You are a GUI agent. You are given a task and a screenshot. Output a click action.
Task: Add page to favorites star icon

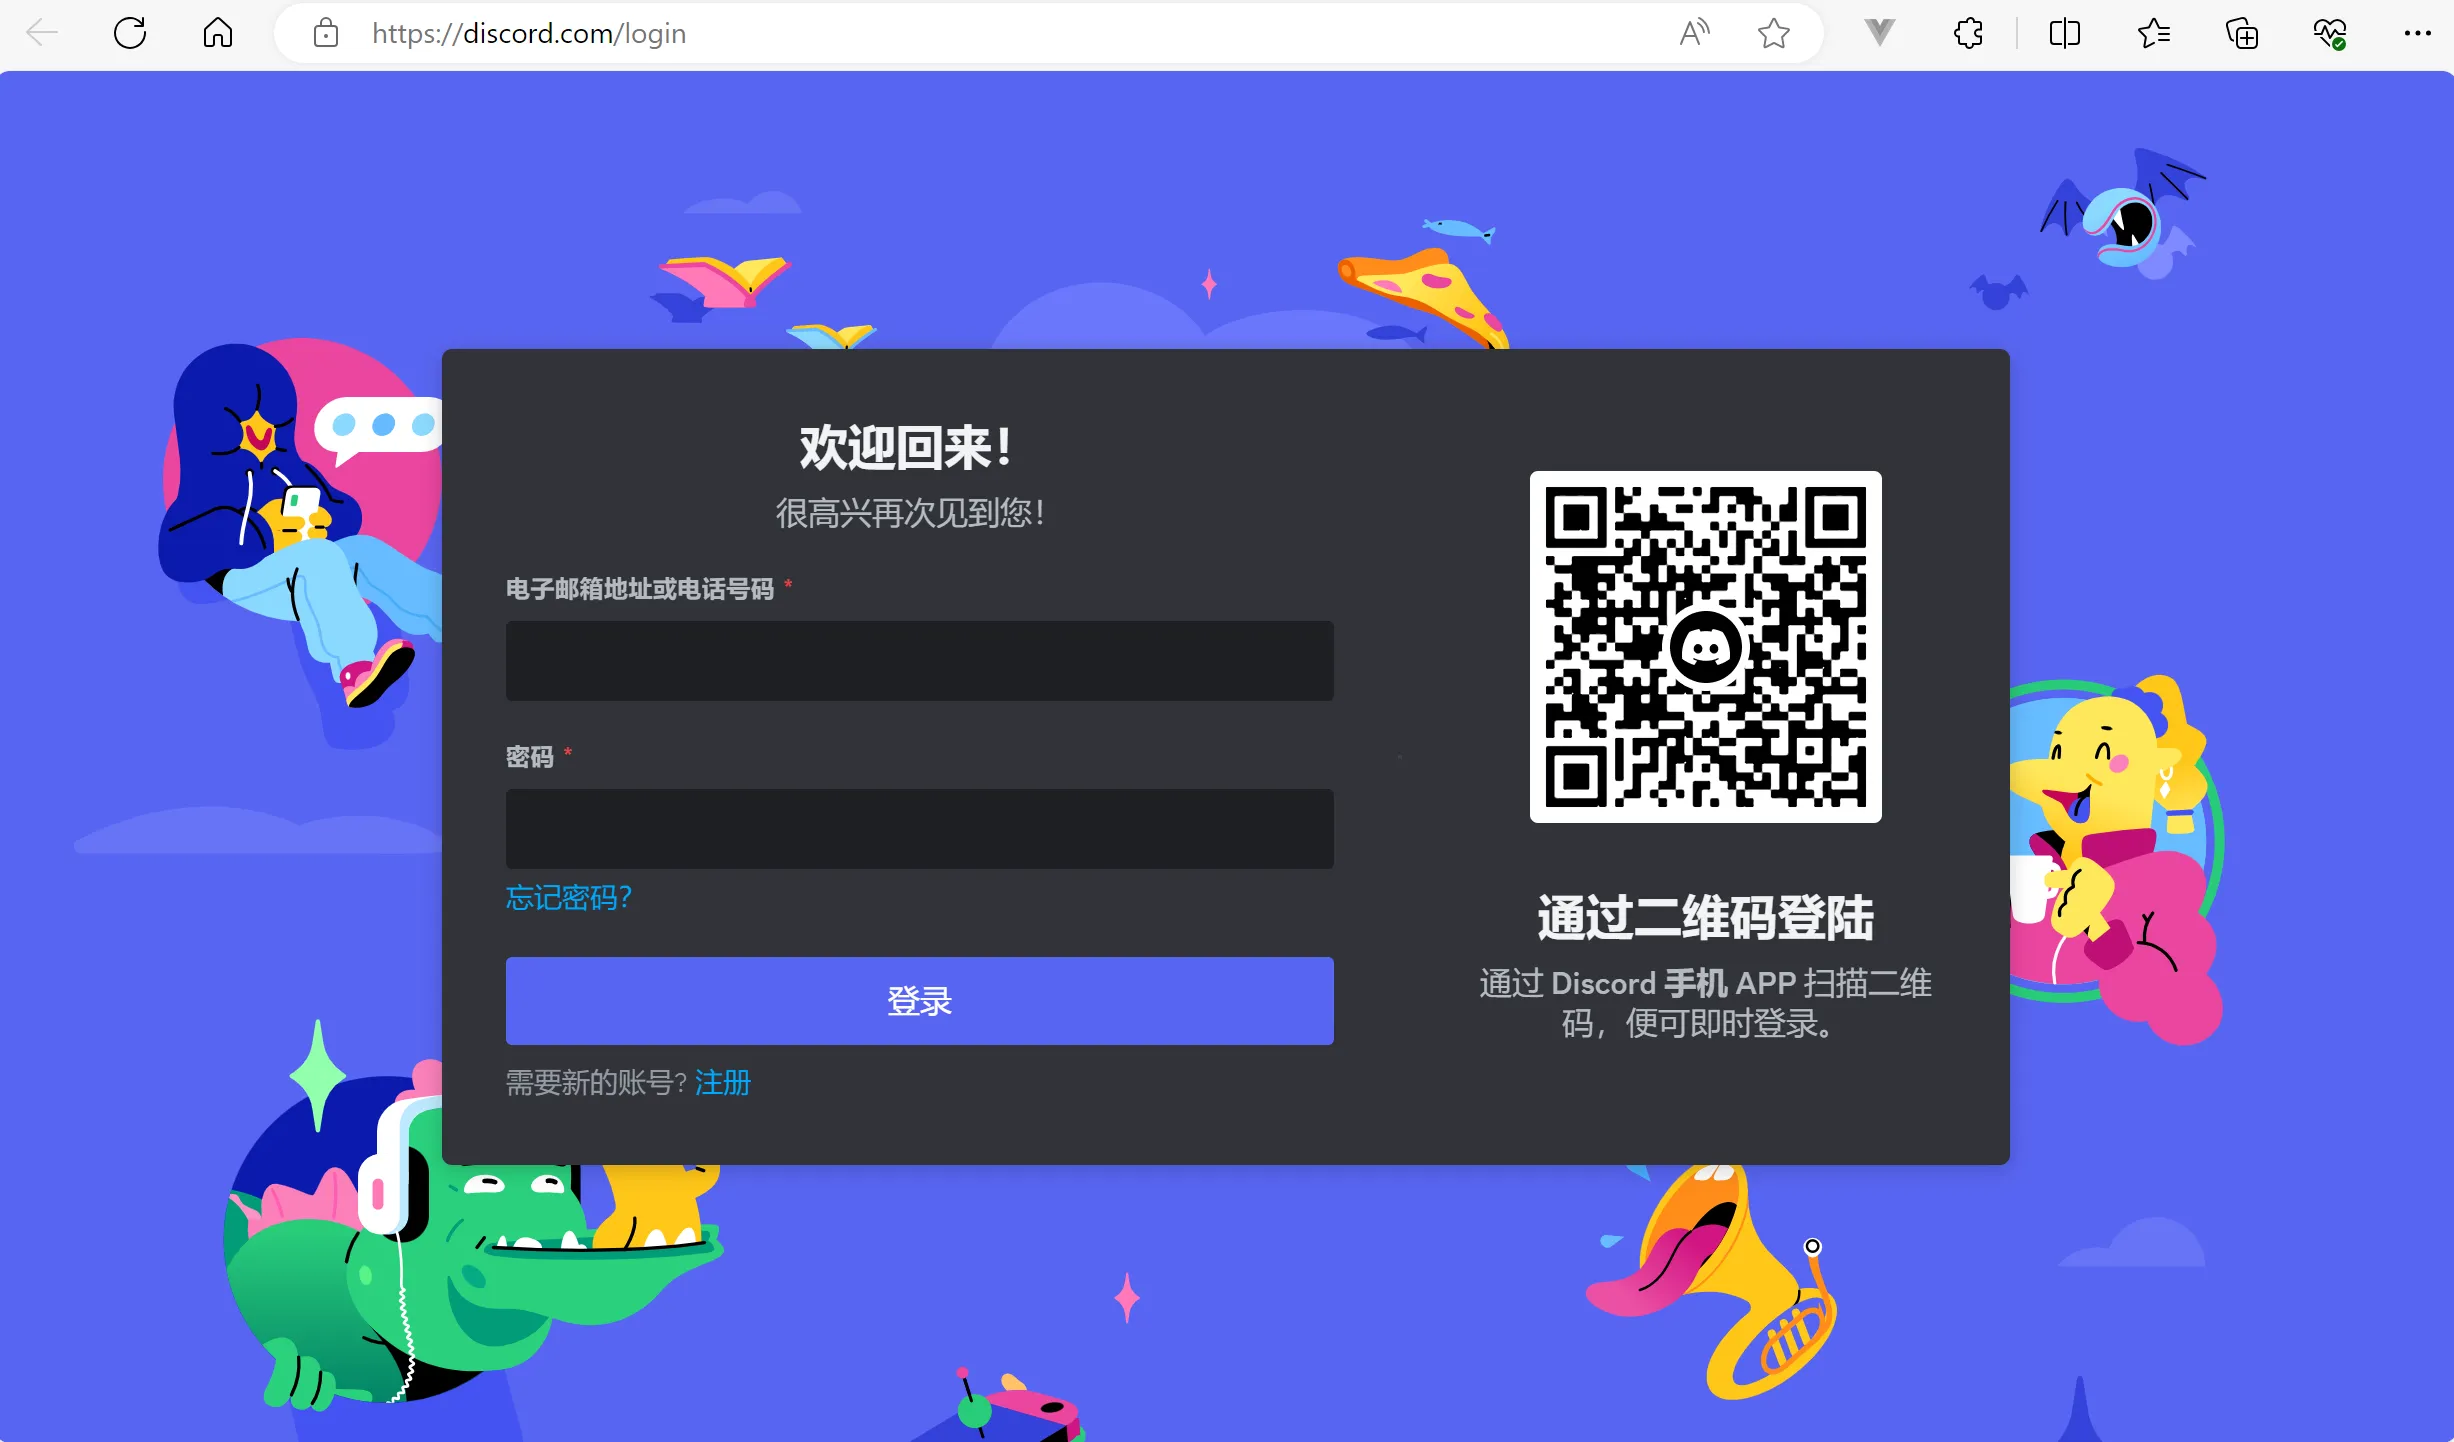tap(1773, 33)
